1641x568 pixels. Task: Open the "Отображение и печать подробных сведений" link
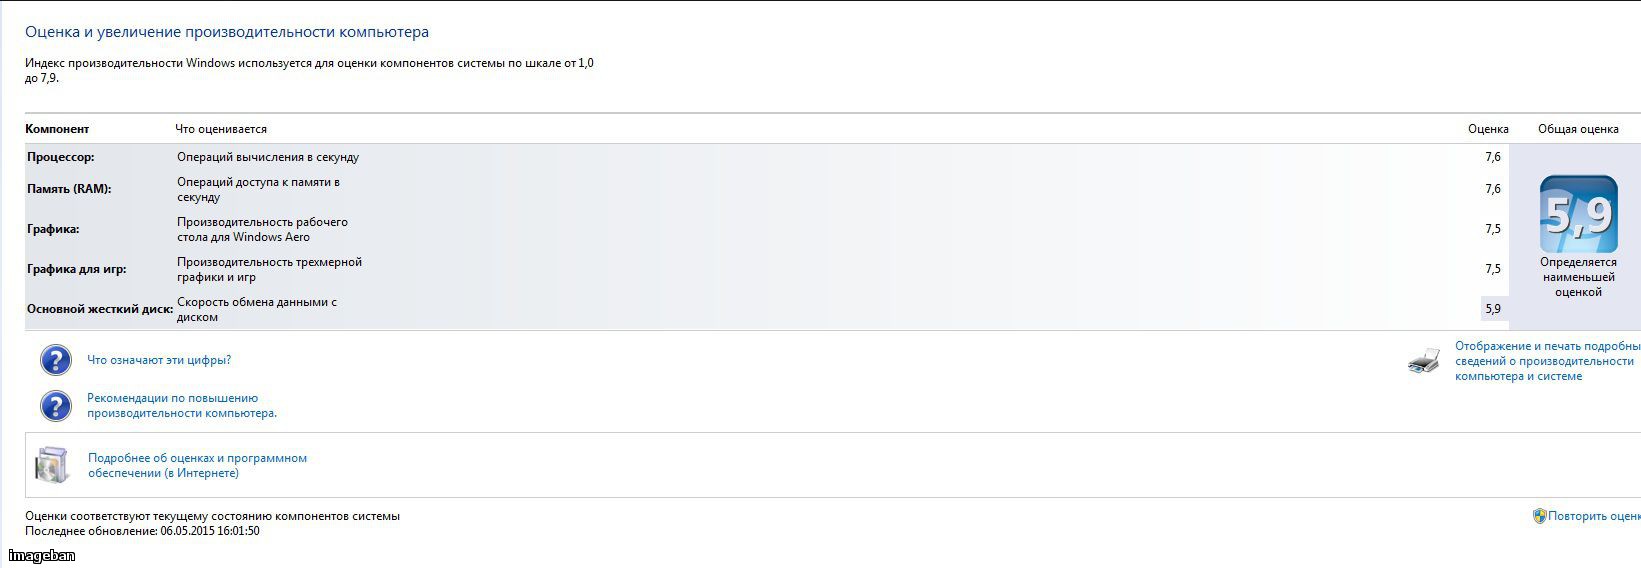click(x=1548, y=361)
